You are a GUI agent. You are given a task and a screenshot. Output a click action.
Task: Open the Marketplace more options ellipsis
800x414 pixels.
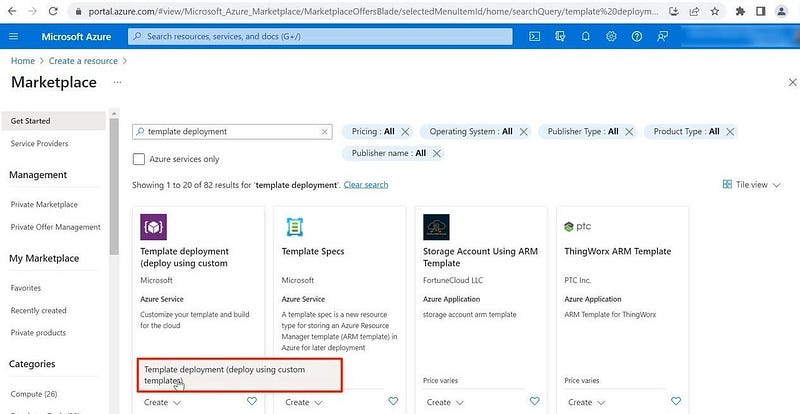[x=117, y=82]
